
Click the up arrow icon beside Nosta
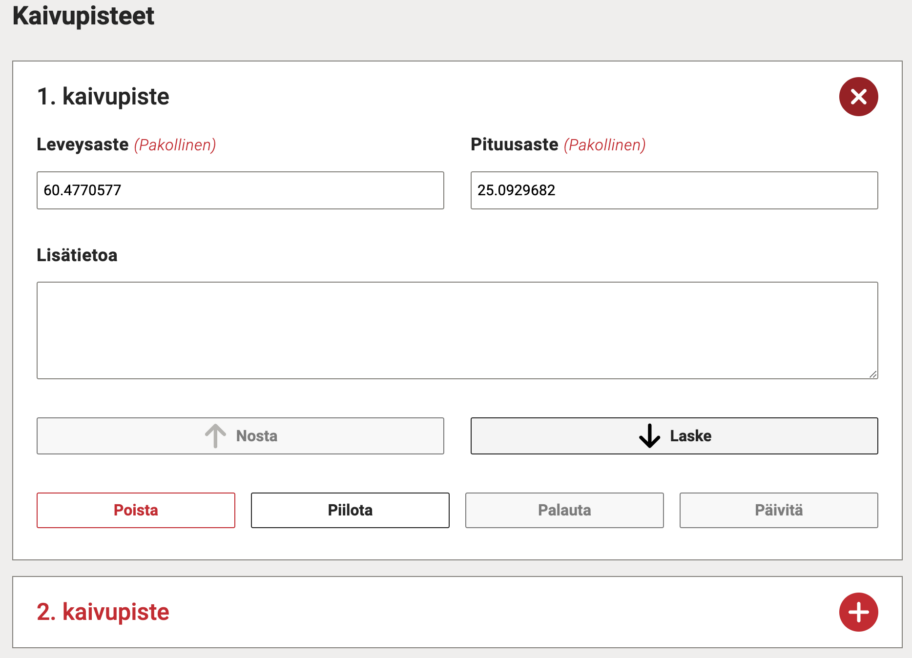(x=215, y=436)
